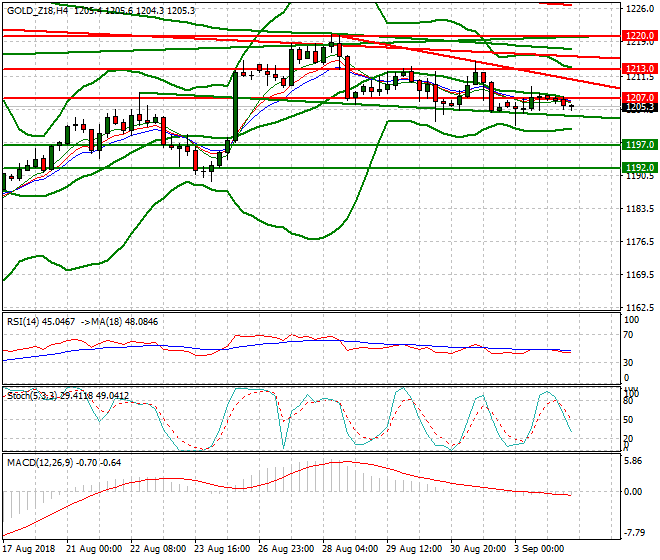Click the 1183.5 price scale value
660x560 pixels.
tap(640, 209)
